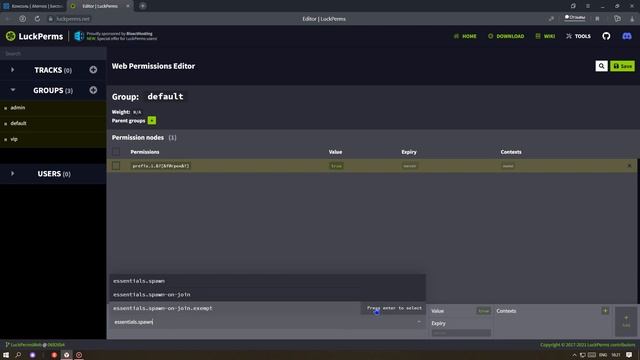Click the taskbar clock
Screen dimensions: 640x360
616,355
